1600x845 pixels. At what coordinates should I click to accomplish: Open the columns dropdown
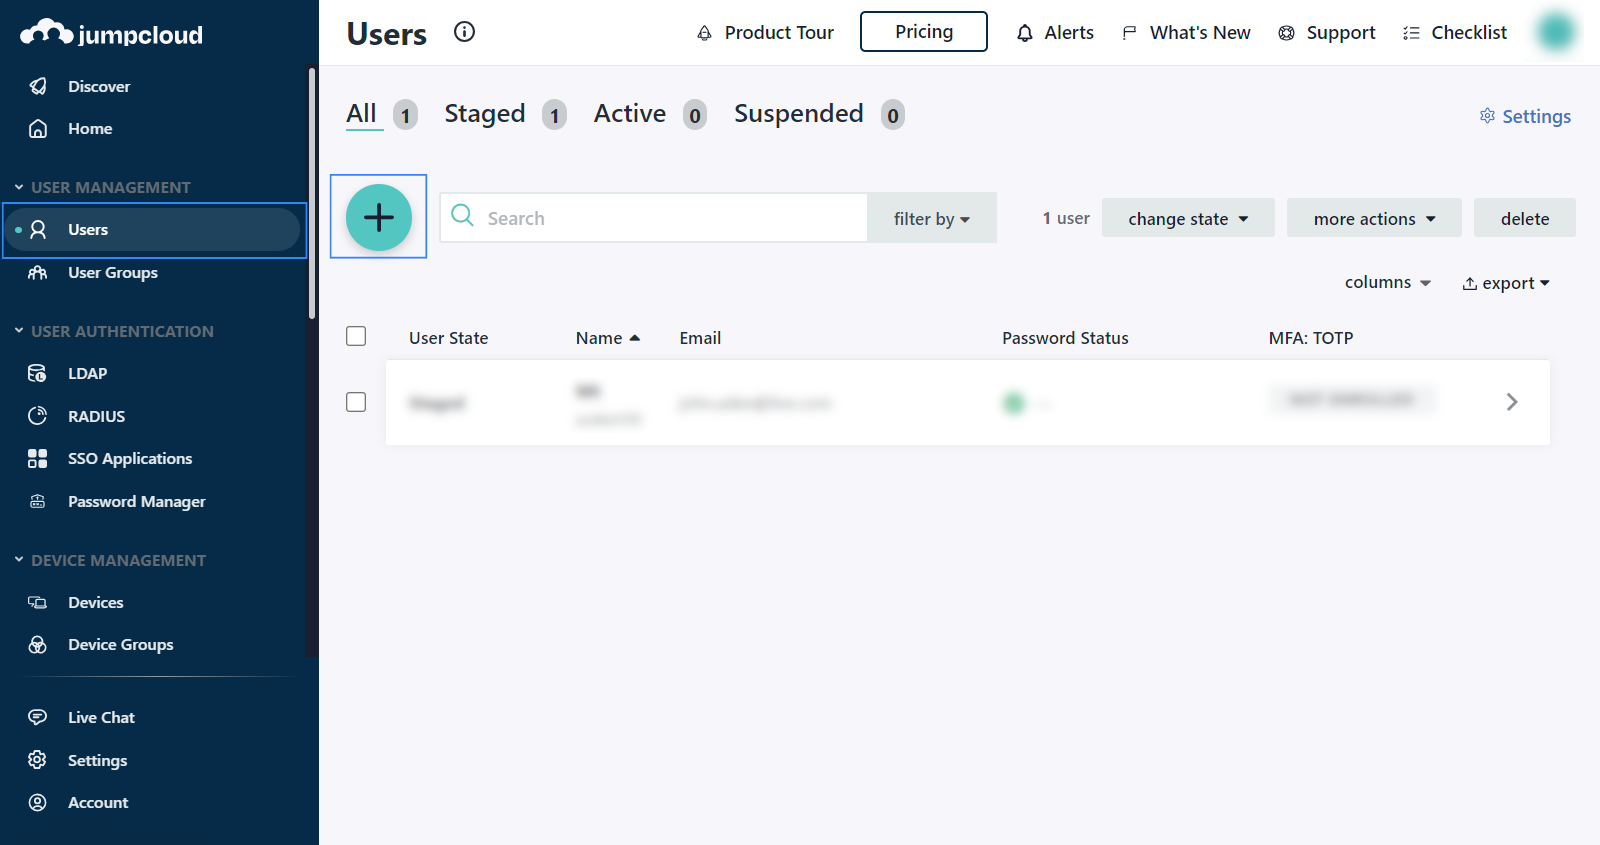click(1387, 283)
